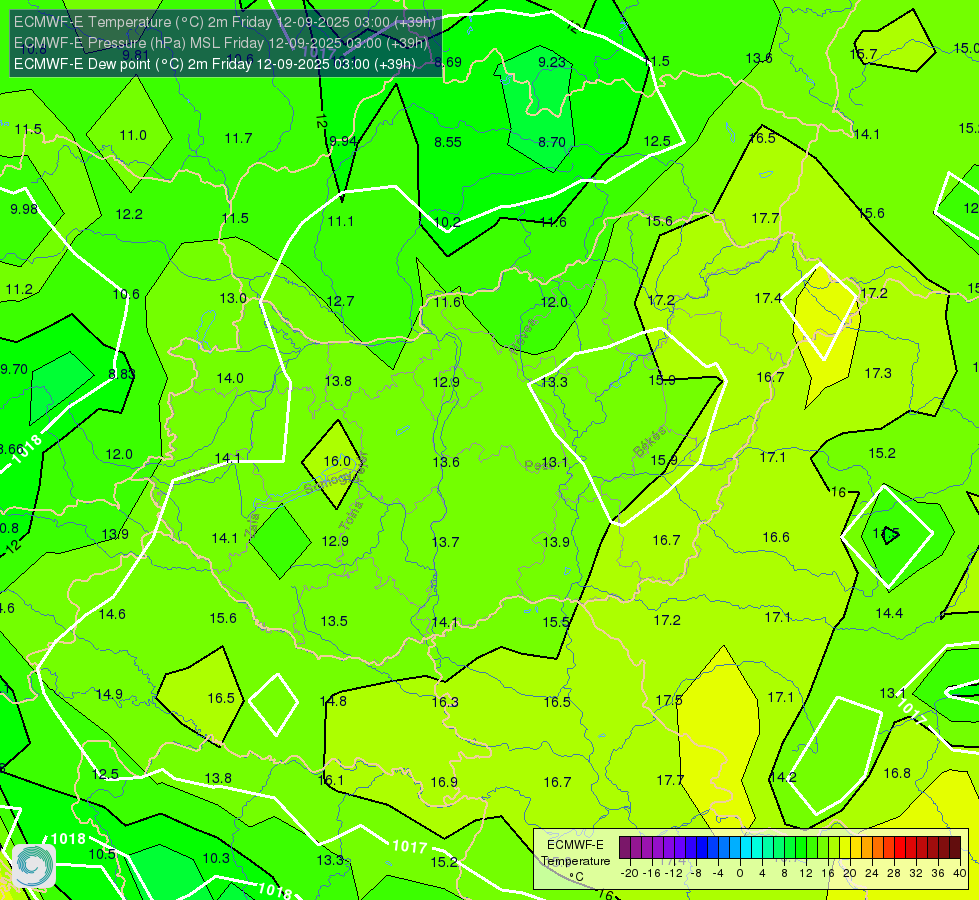Click the temperature value 10.5

click(102, 854)
